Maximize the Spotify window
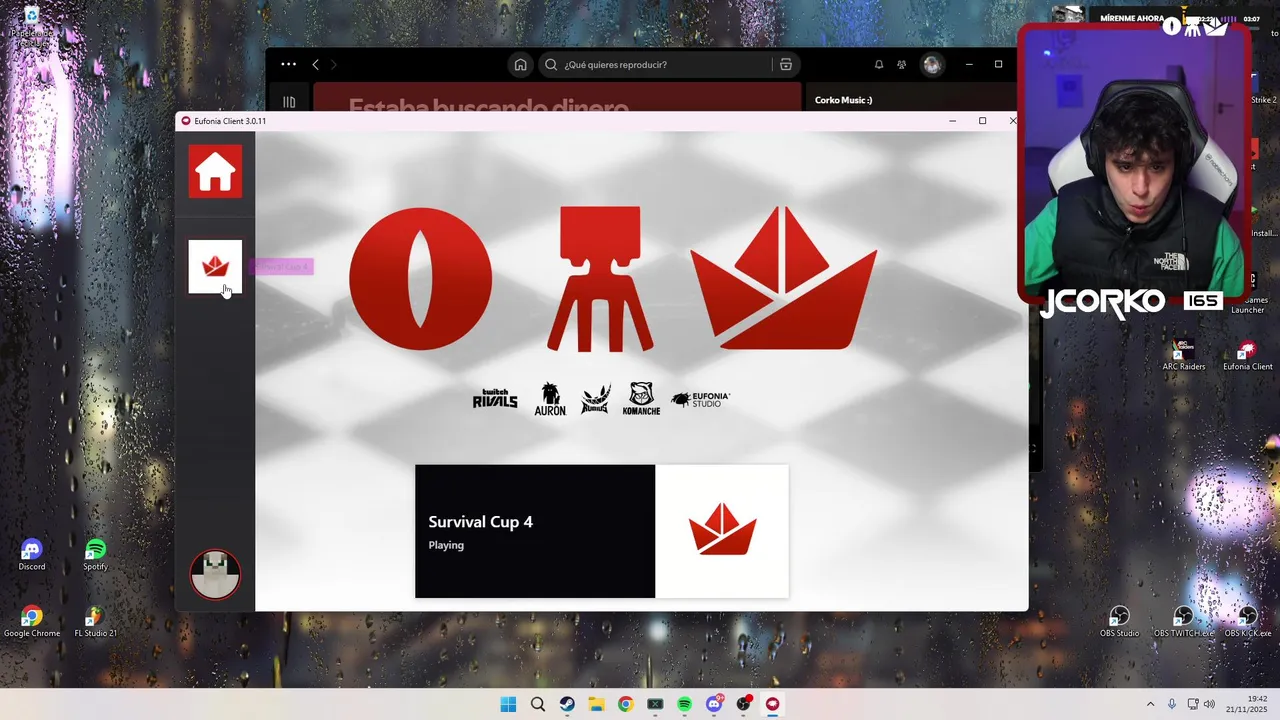1280x720 pixels. [998, 64]
